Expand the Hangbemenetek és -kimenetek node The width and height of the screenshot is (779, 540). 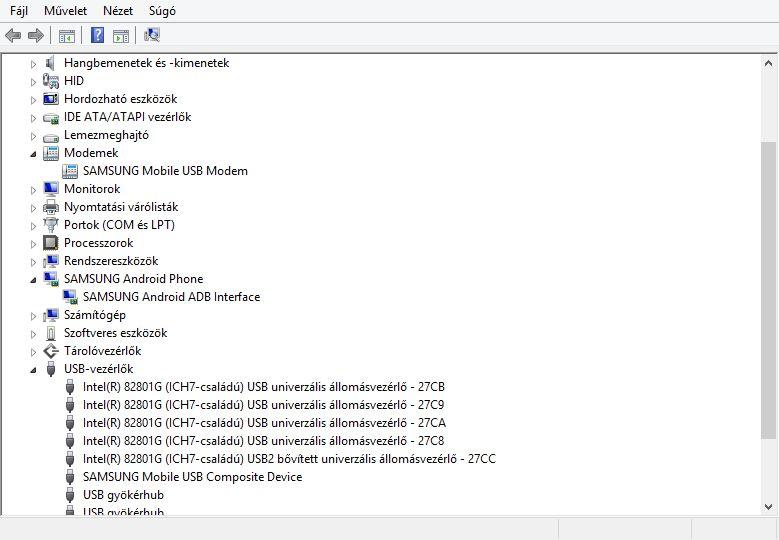coord(33,64)
